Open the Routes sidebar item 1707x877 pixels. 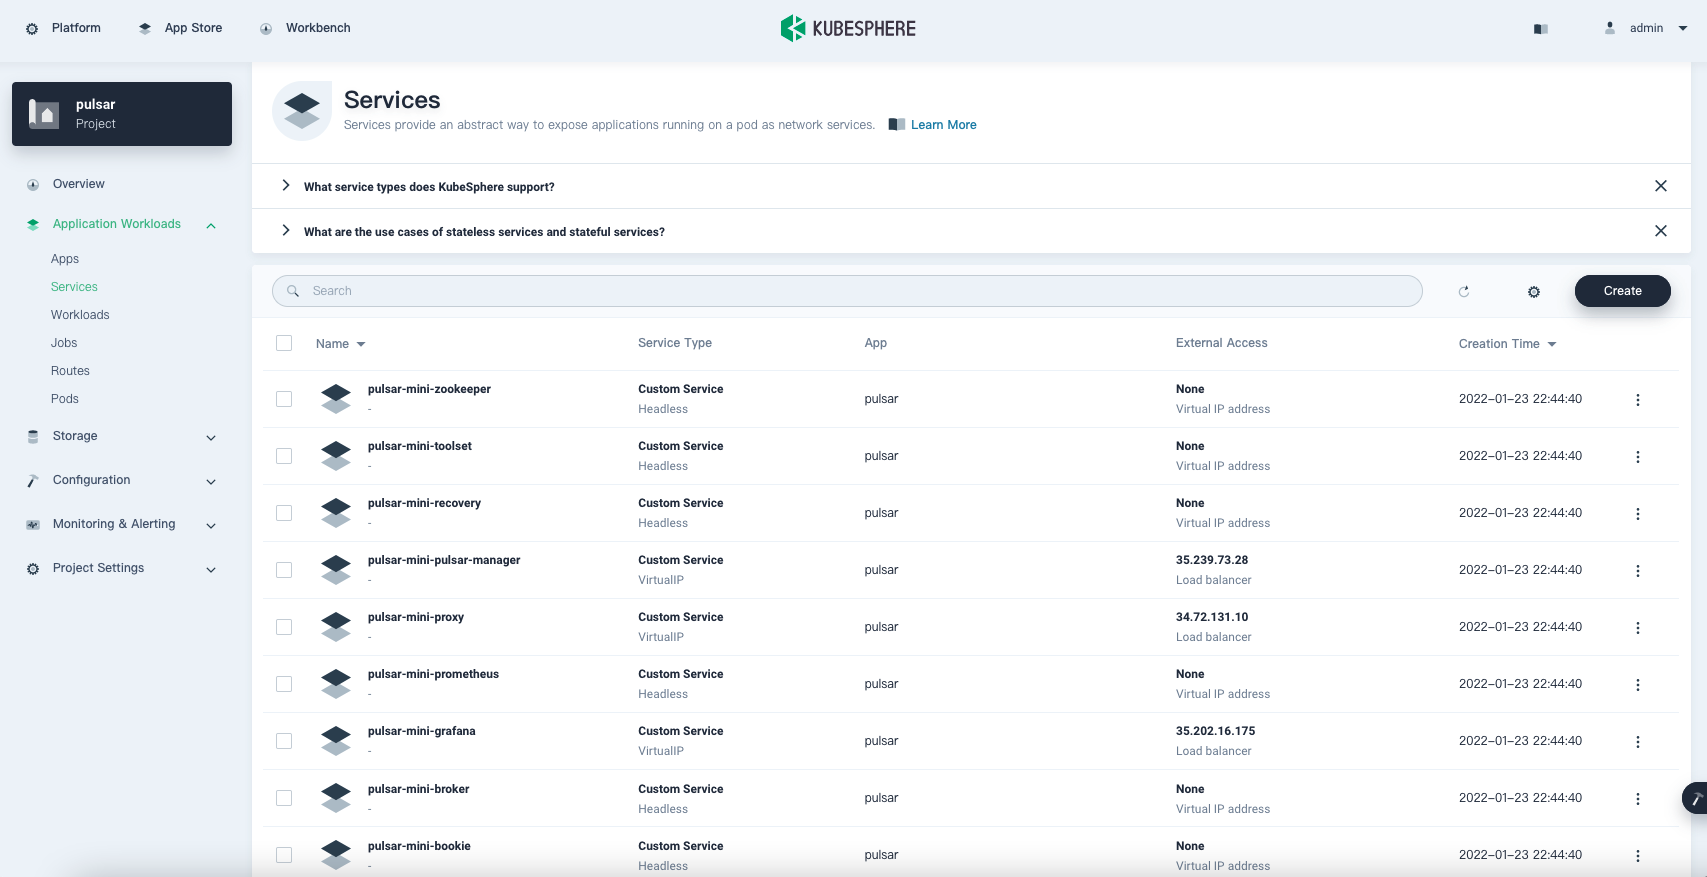pyautogui.click(x=70, y=371)
